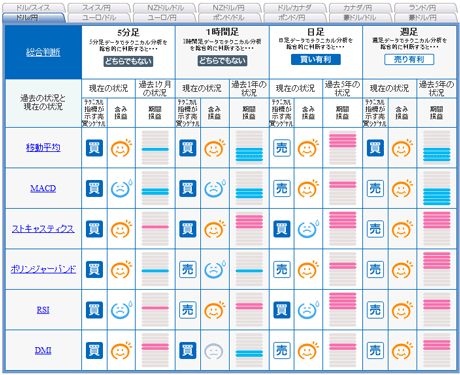Screen dimensions: 460x375
Task: Click the 移動平均 period profit gauge under 日足
Action: coord(343,148)
